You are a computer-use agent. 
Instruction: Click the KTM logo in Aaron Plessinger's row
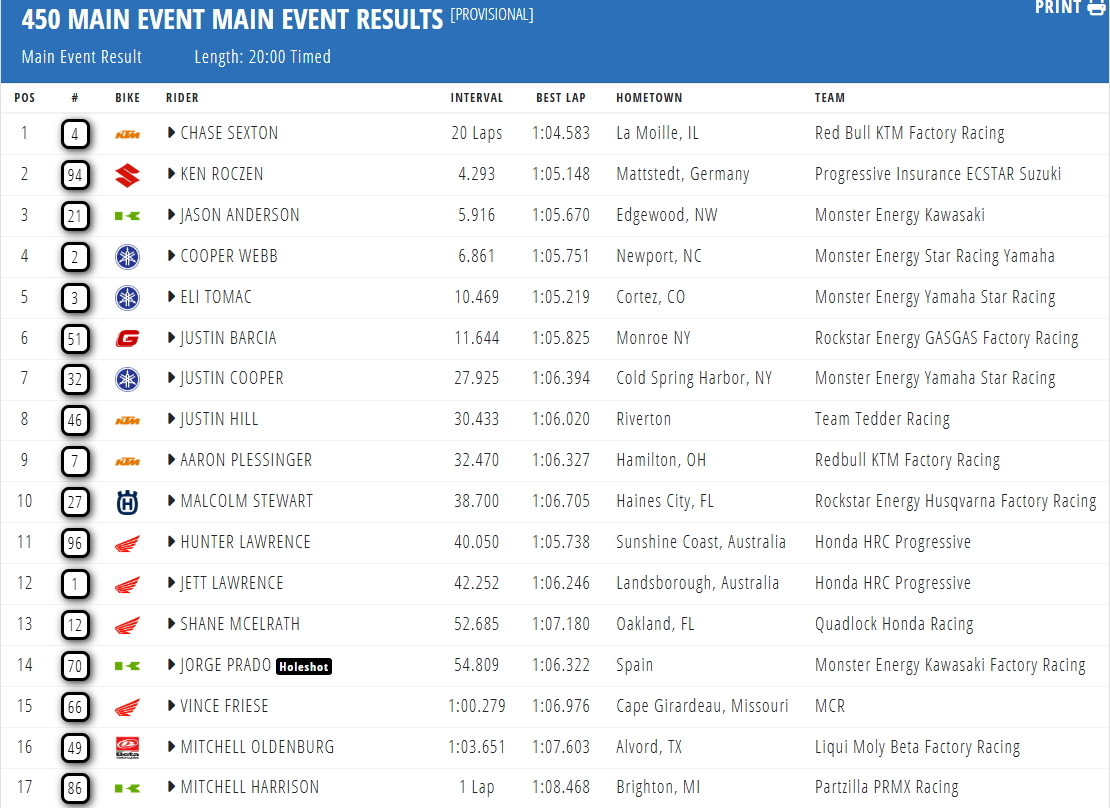127,462
